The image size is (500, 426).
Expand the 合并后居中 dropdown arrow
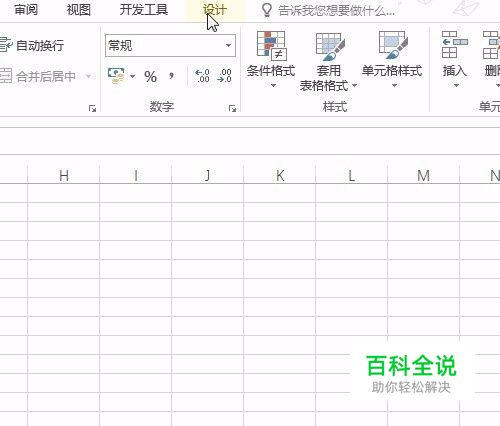(x=89, y=77)
